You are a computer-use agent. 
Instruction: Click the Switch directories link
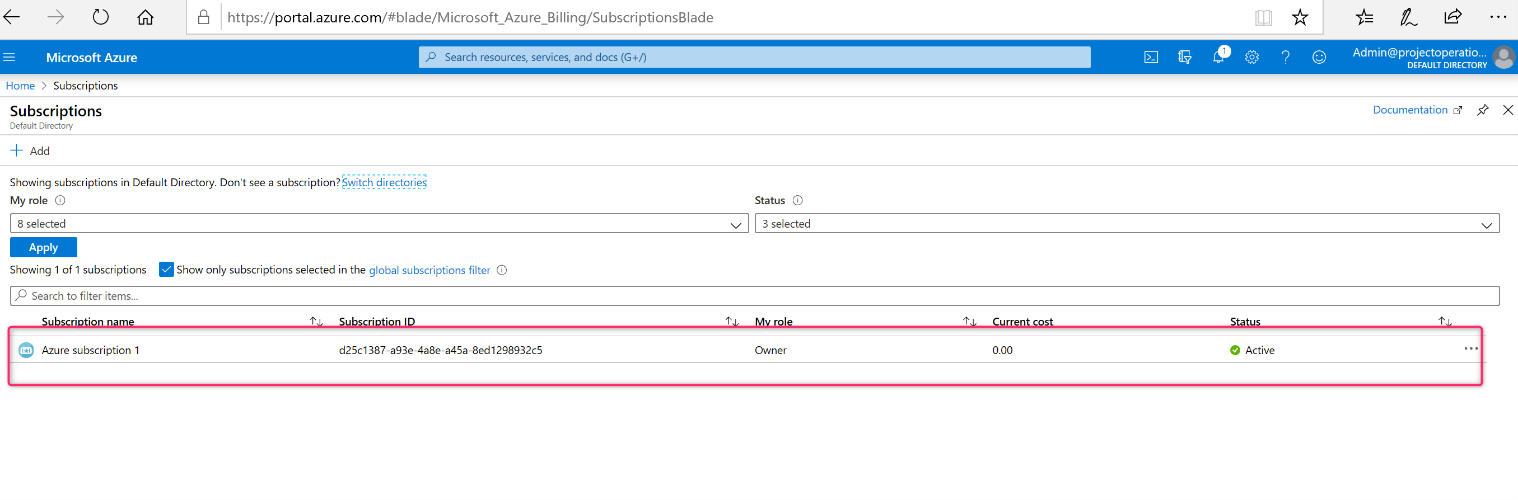coord(384,182)
